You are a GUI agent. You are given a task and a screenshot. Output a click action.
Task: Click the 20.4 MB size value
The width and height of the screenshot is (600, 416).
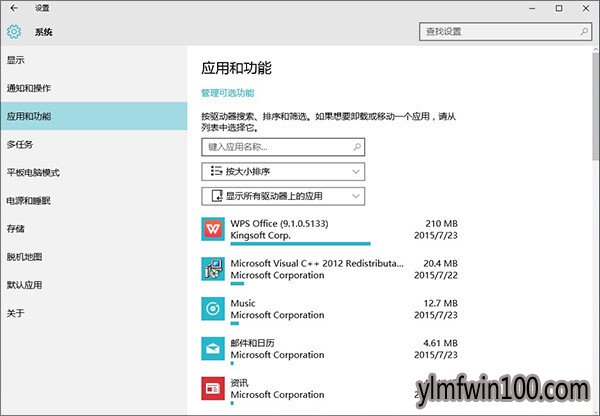point(440,263)
